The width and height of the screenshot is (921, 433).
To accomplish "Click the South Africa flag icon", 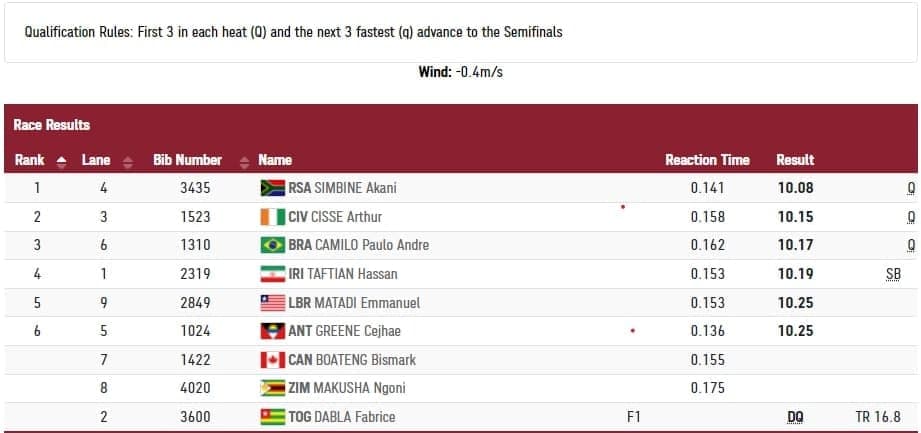I will coord(272,188).
